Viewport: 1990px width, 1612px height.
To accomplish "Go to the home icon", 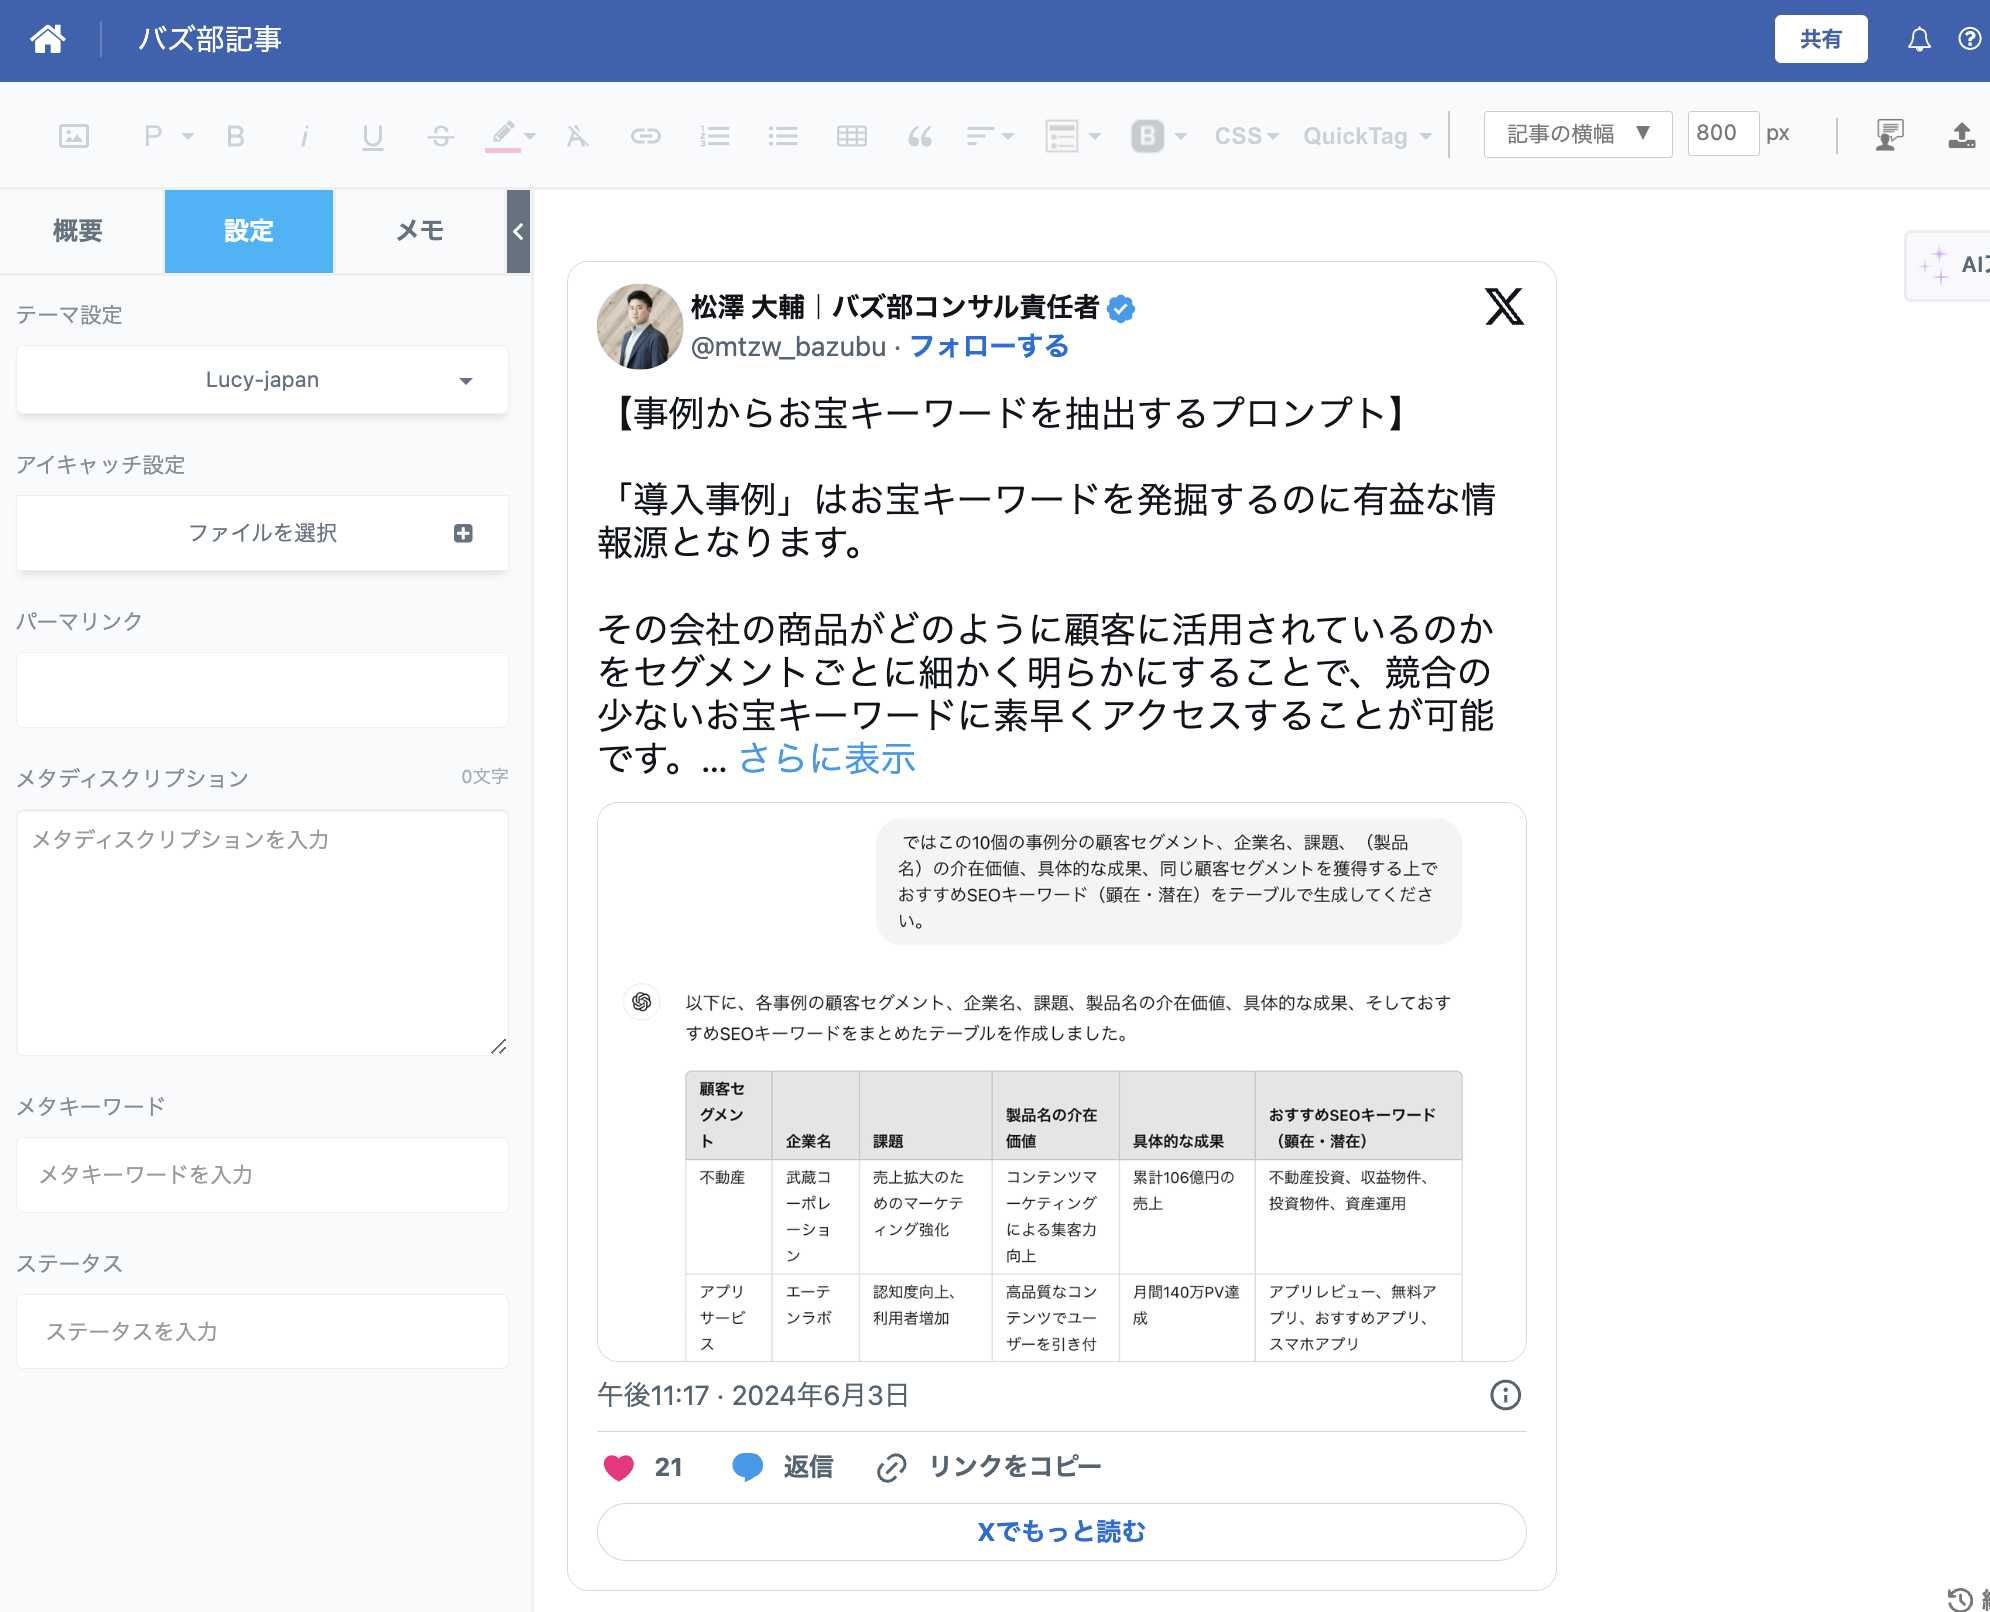I will click(x=47, y=39).
